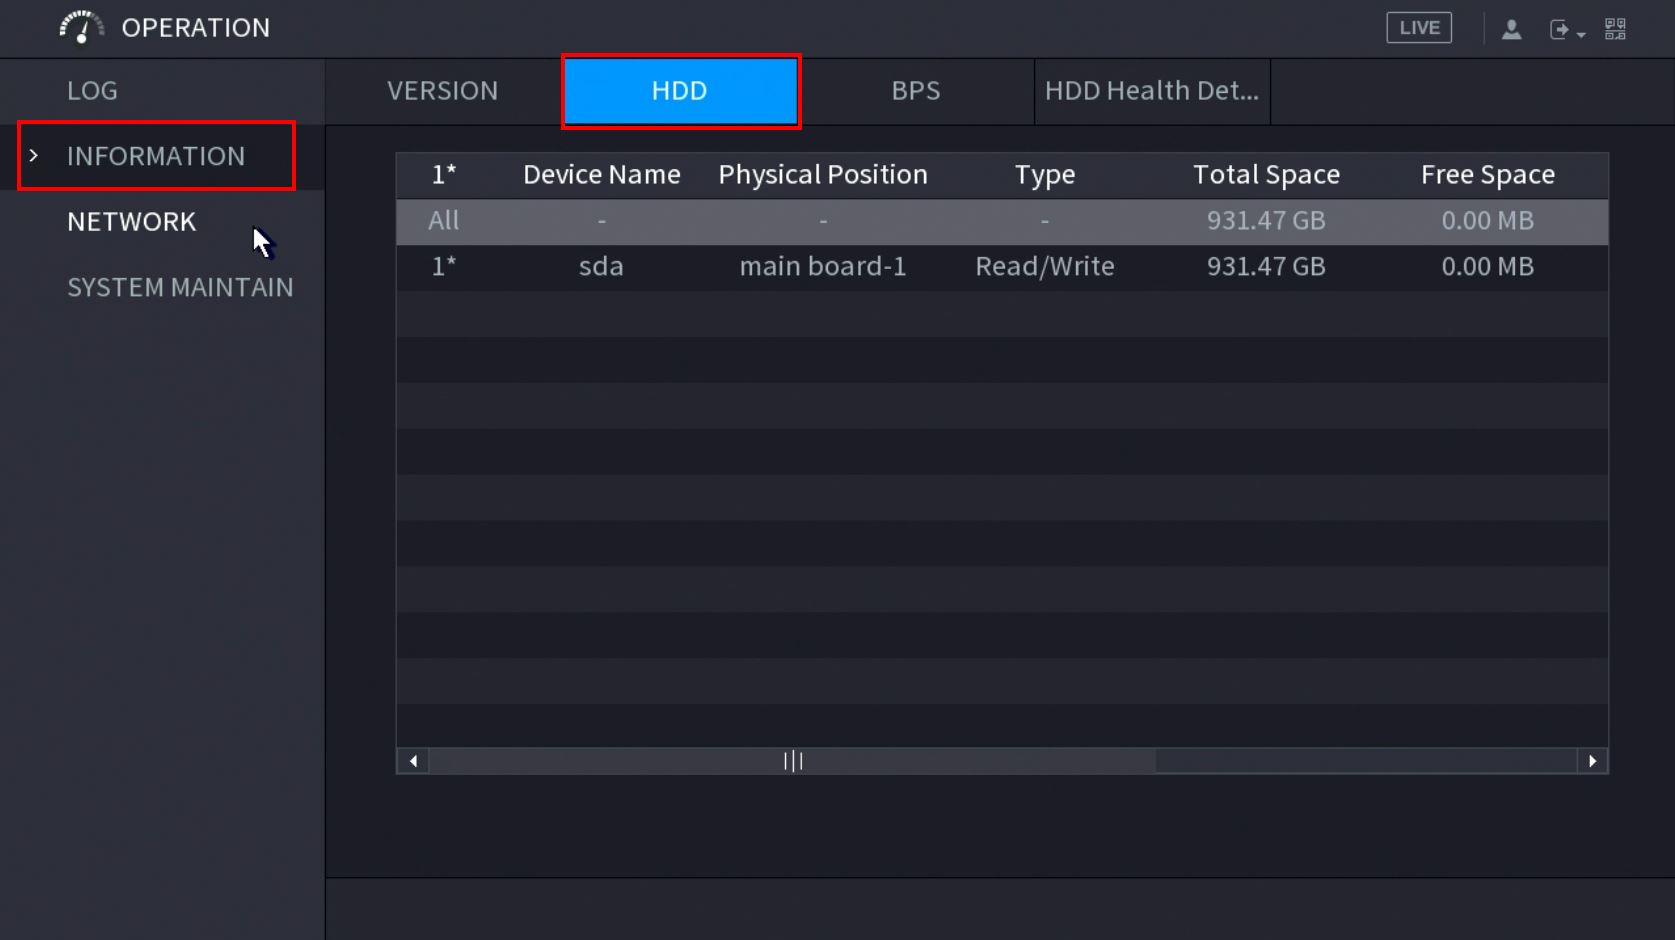Open the VERSION tab

442,91
